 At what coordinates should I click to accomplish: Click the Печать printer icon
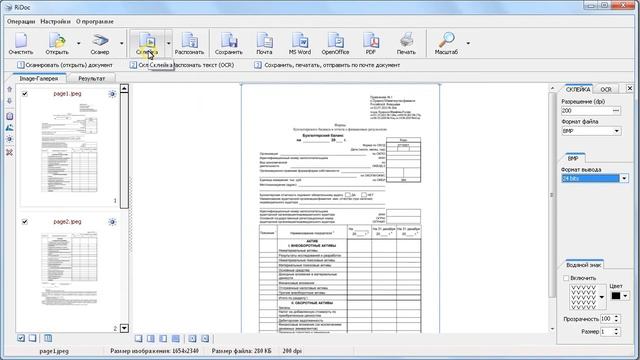(x=406, y=43)
